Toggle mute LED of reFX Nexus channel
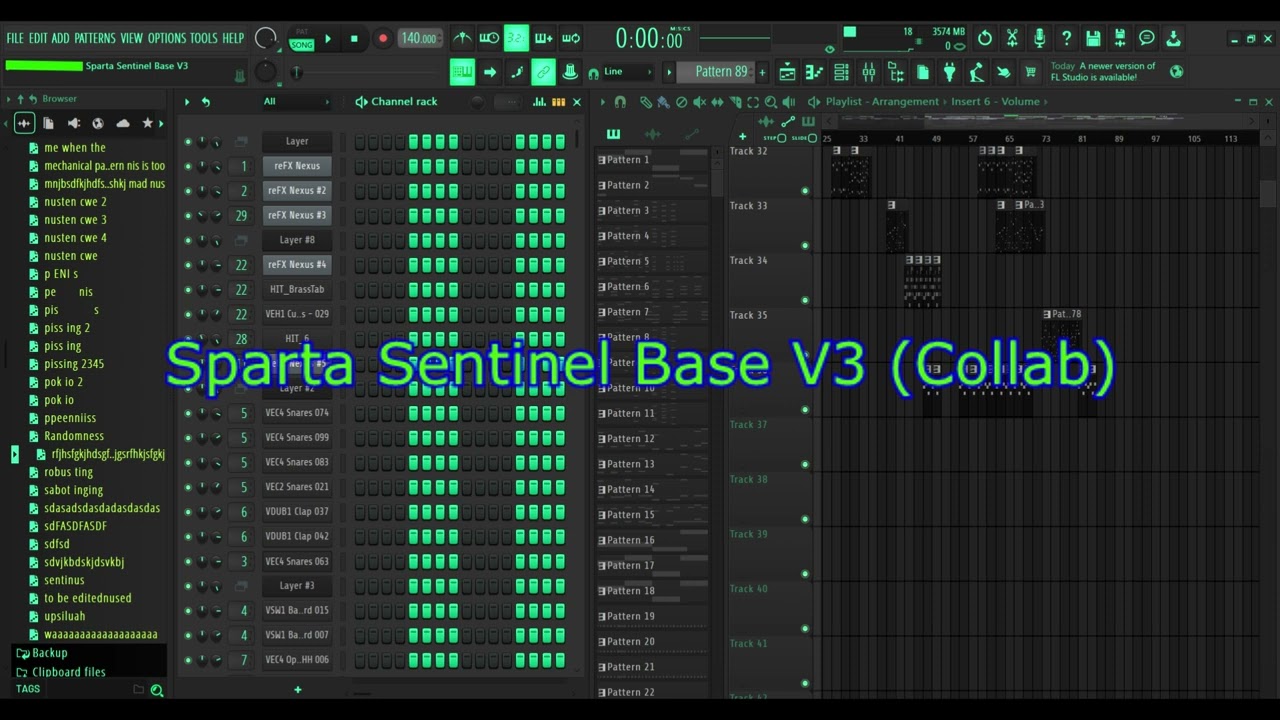 point(188,166)
